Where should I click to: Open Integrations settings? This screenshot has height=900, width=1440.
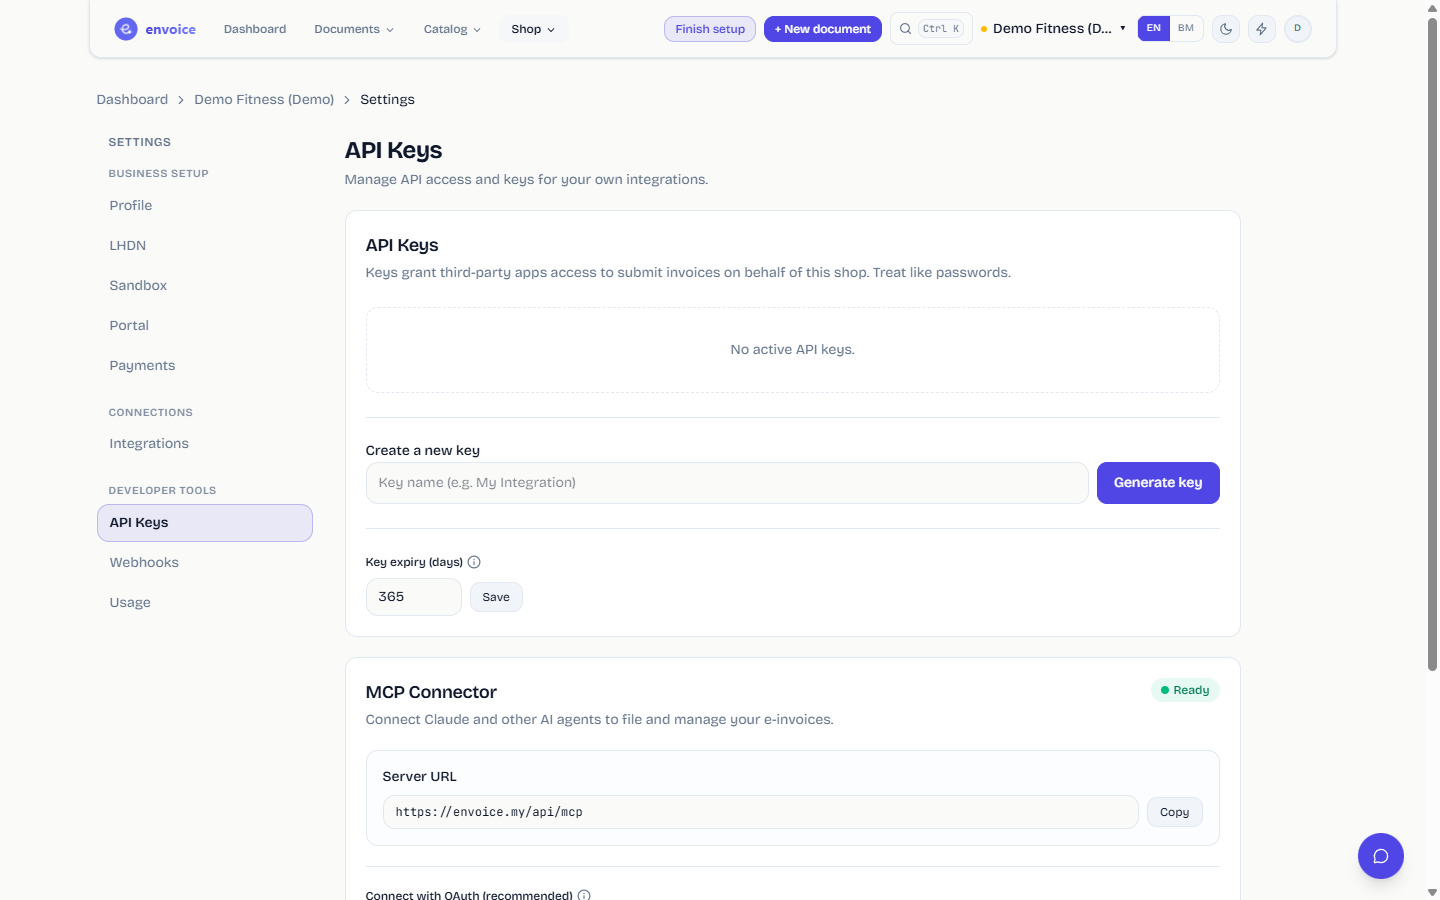tap(205, 444)
